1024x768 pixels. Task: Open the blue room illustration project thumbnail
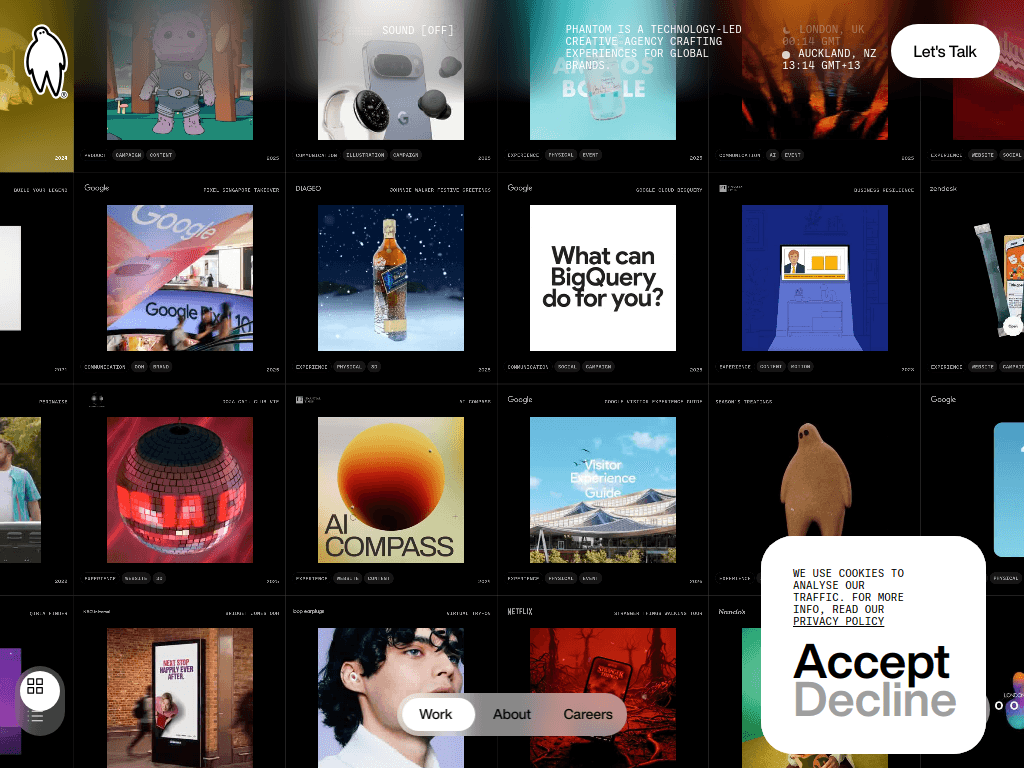click(814, 278)
